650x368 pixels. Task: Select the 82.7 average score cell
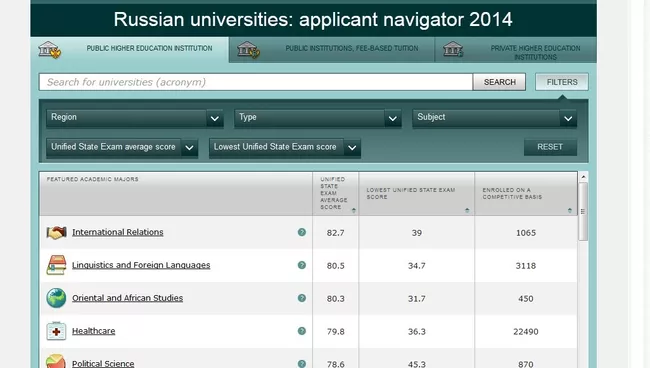tap(335, 232)
